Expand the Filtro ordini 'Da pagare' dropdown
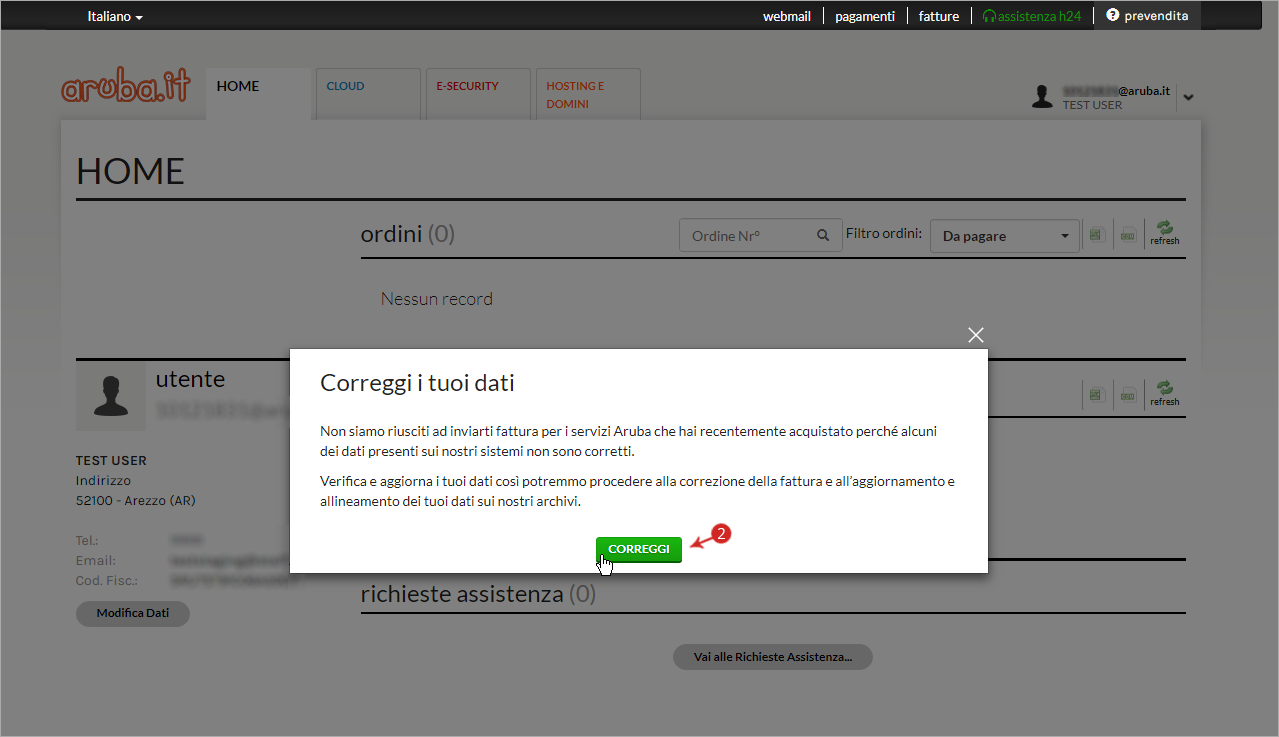The height and width of the screenshot is (737, 1279). [1004, 236]
